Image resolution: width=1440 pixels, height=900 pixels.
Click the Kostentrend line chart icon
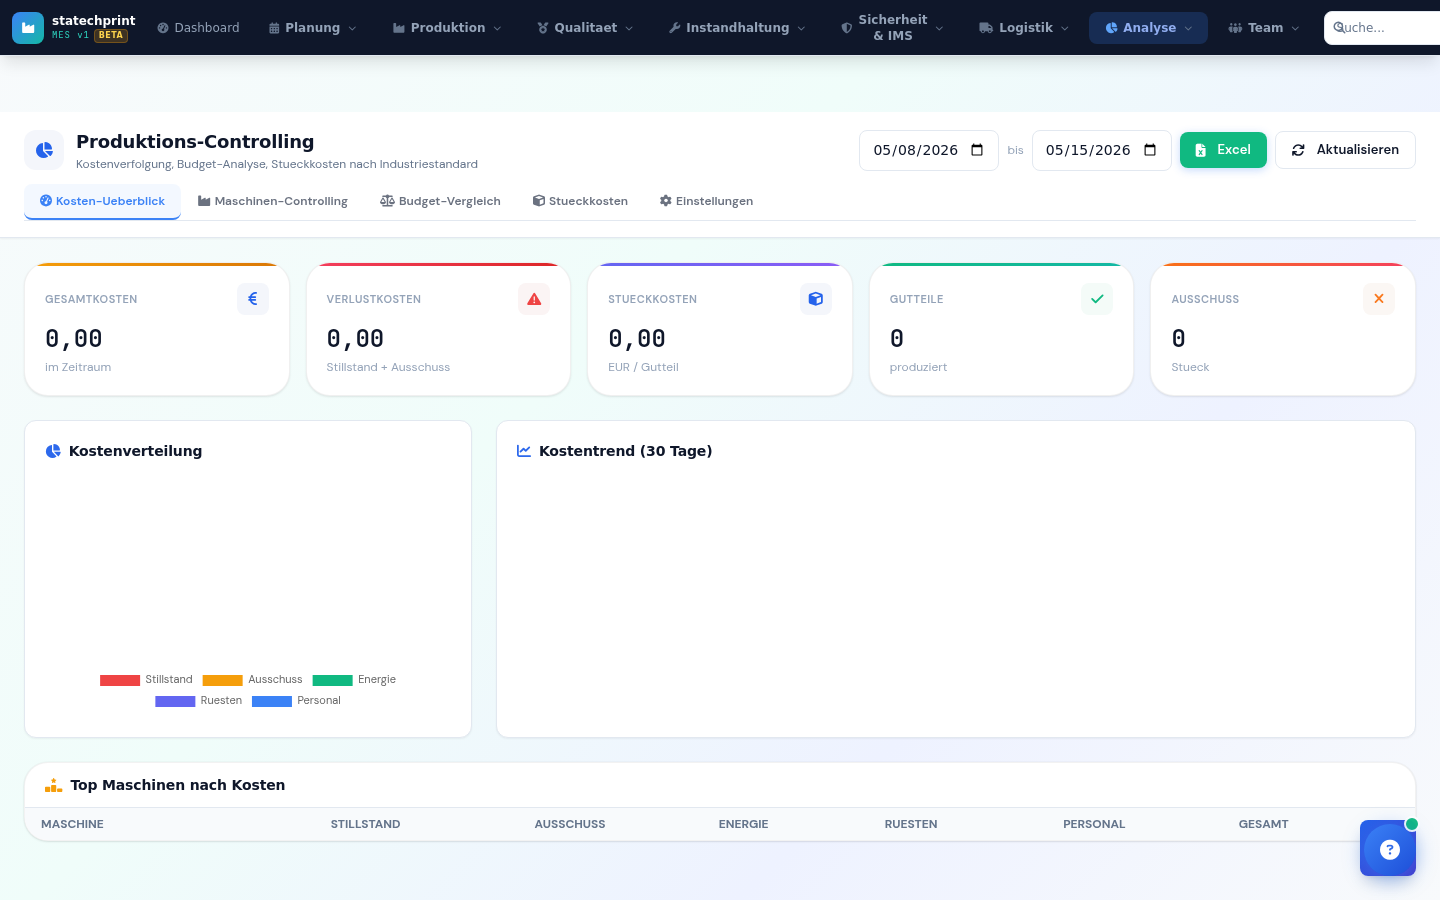coord(524,451)
